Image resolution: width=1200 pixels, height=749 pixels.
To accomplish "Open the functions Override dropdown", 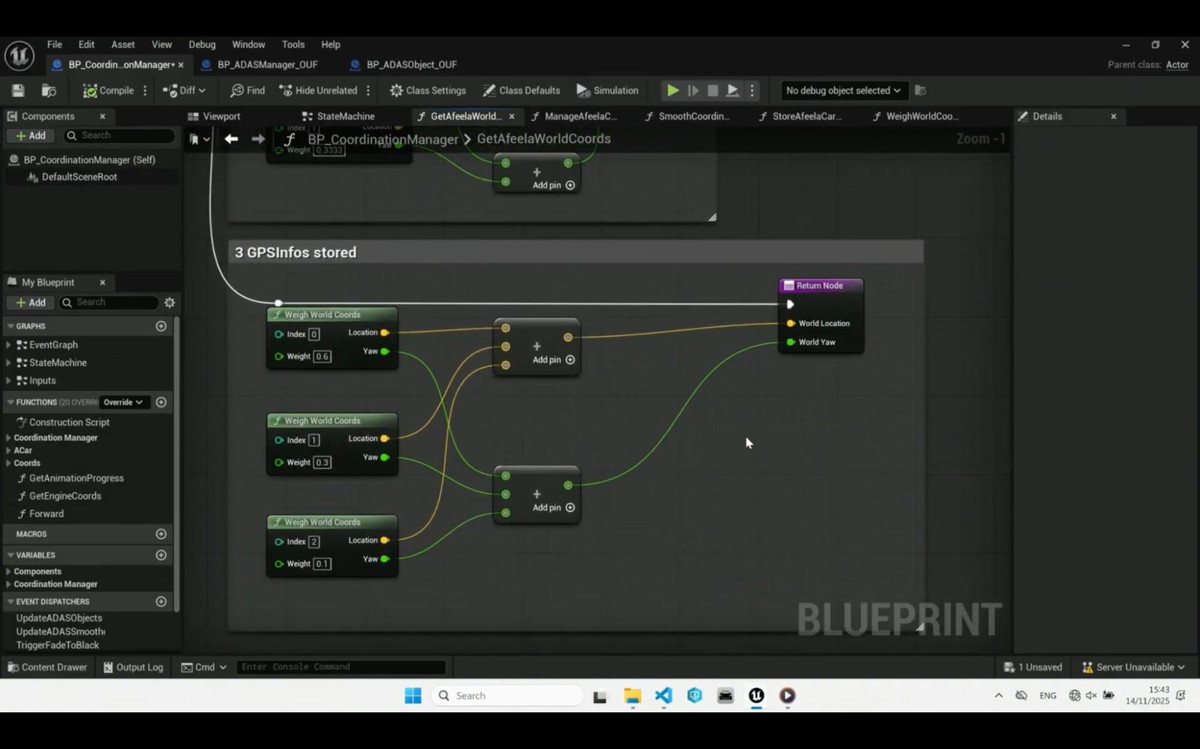I will click(x=123, y=402).
